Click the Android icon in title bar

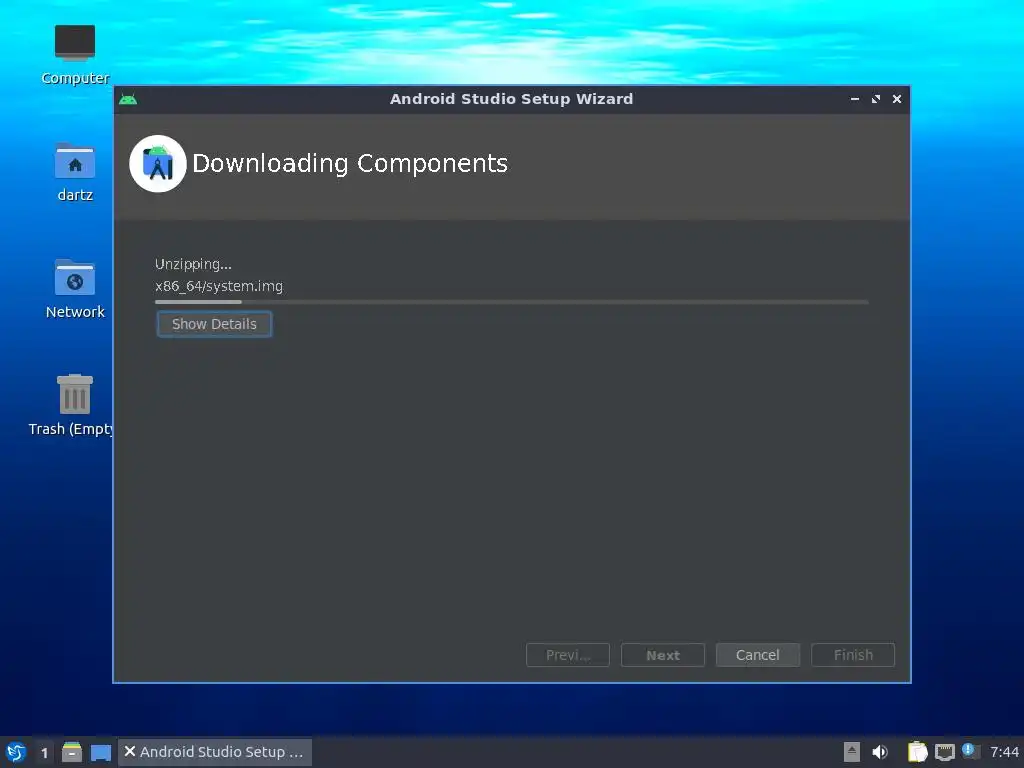pyautogui.click(x=128, y=99)
